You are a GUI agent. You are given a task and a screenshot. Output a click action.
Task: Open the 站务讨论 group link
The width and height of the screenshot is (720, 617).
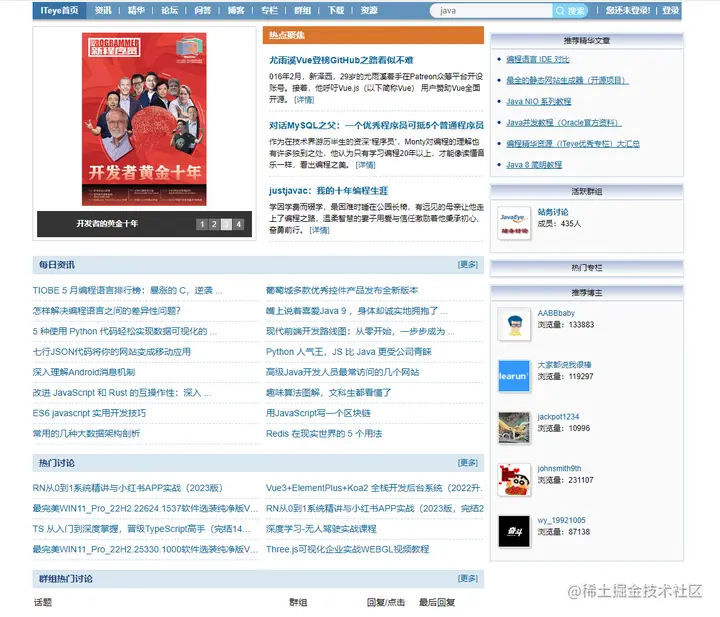(x=553, y=212)
